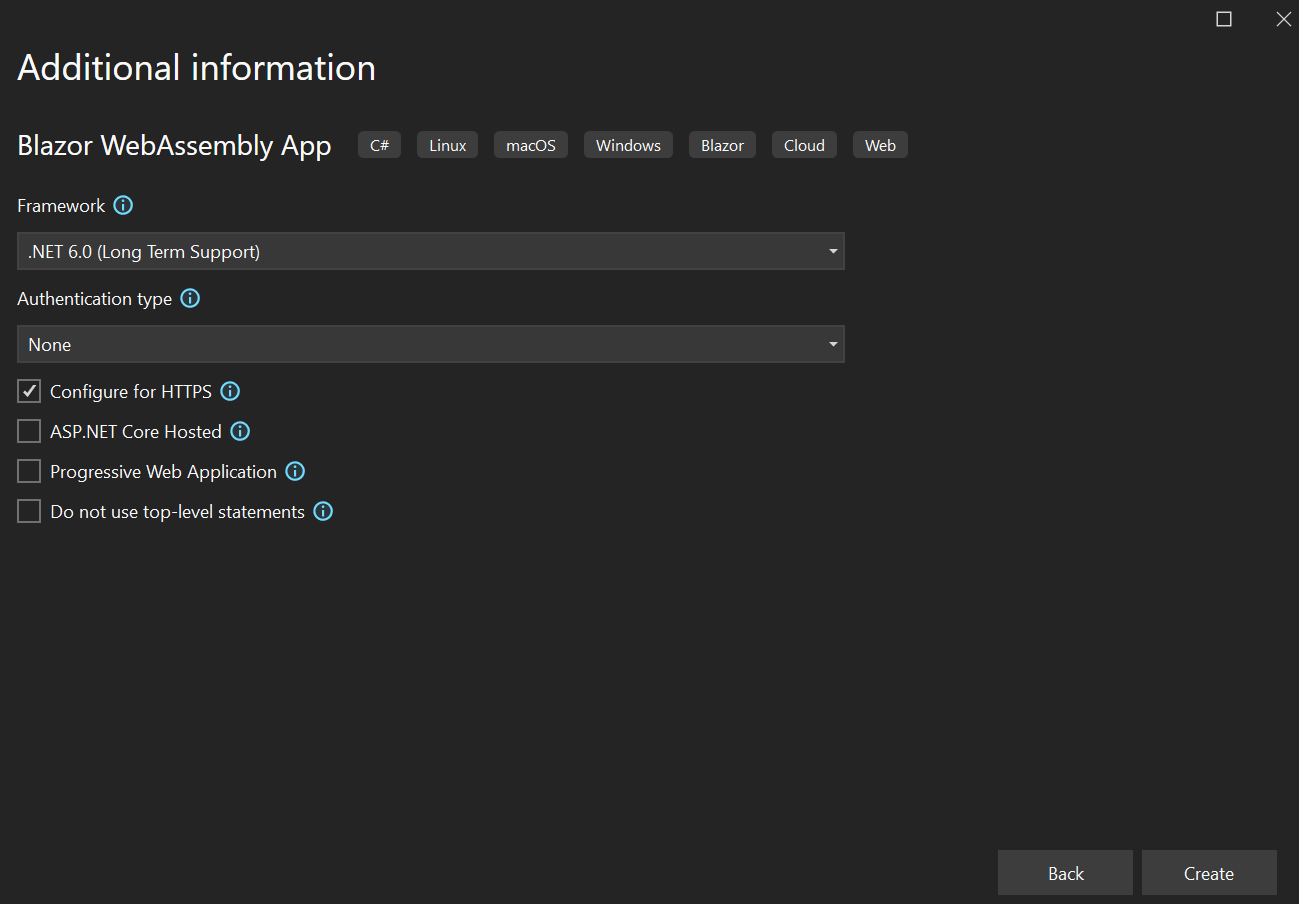The height and width of the screenshot is (904, 1299).
Task: Click the macOS tag
Action: click(531, 145)
